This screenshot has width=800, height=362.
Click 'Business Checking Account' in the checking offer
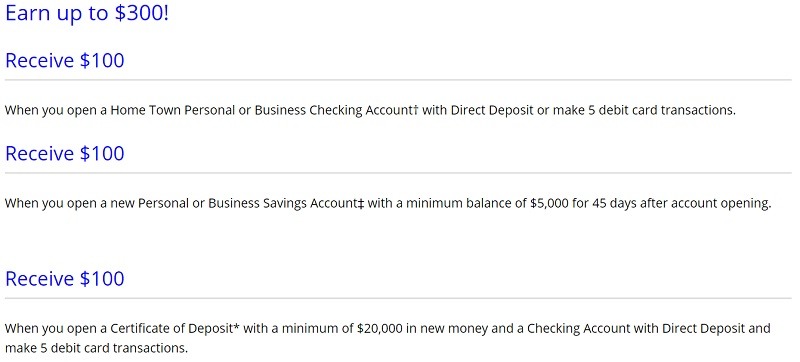click(x=333, y=111)
